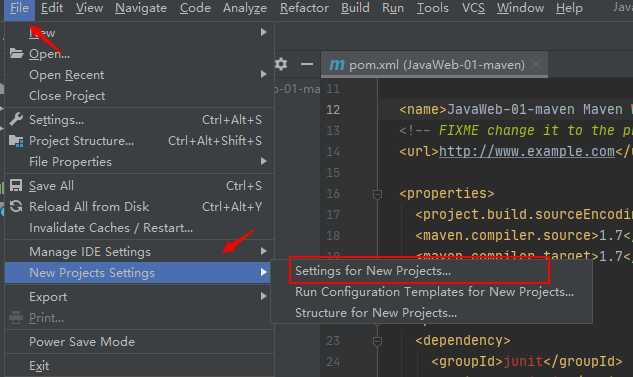
Task: Select Project Structure... menu entry
Action: coord(139,141)
